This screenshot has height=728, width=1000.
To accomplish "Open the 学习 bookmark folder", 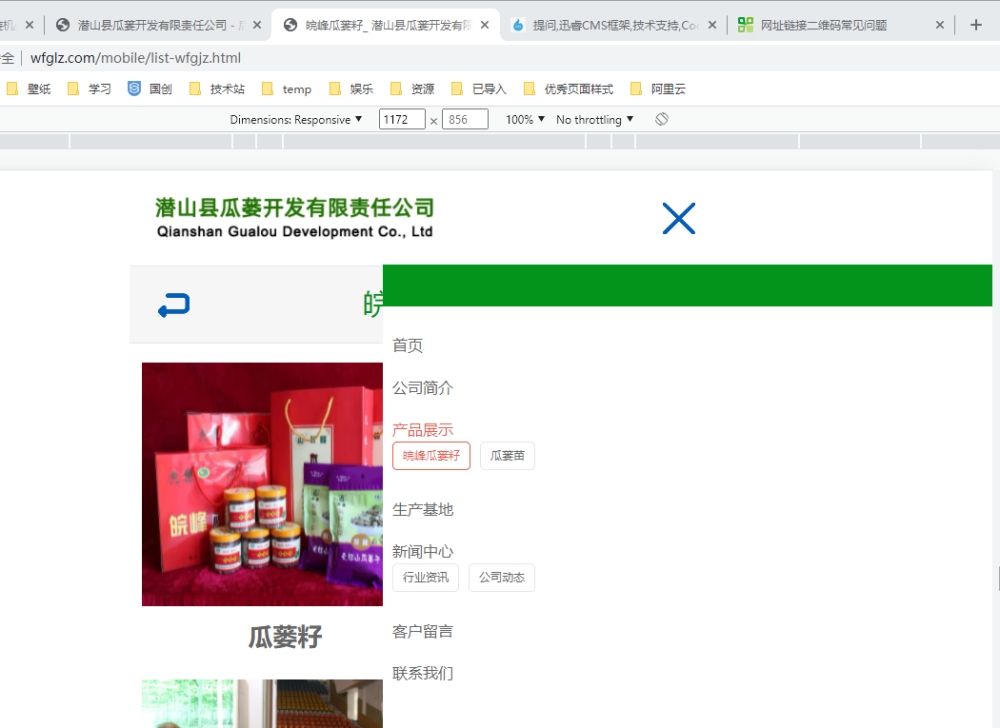I will [89, 89].
